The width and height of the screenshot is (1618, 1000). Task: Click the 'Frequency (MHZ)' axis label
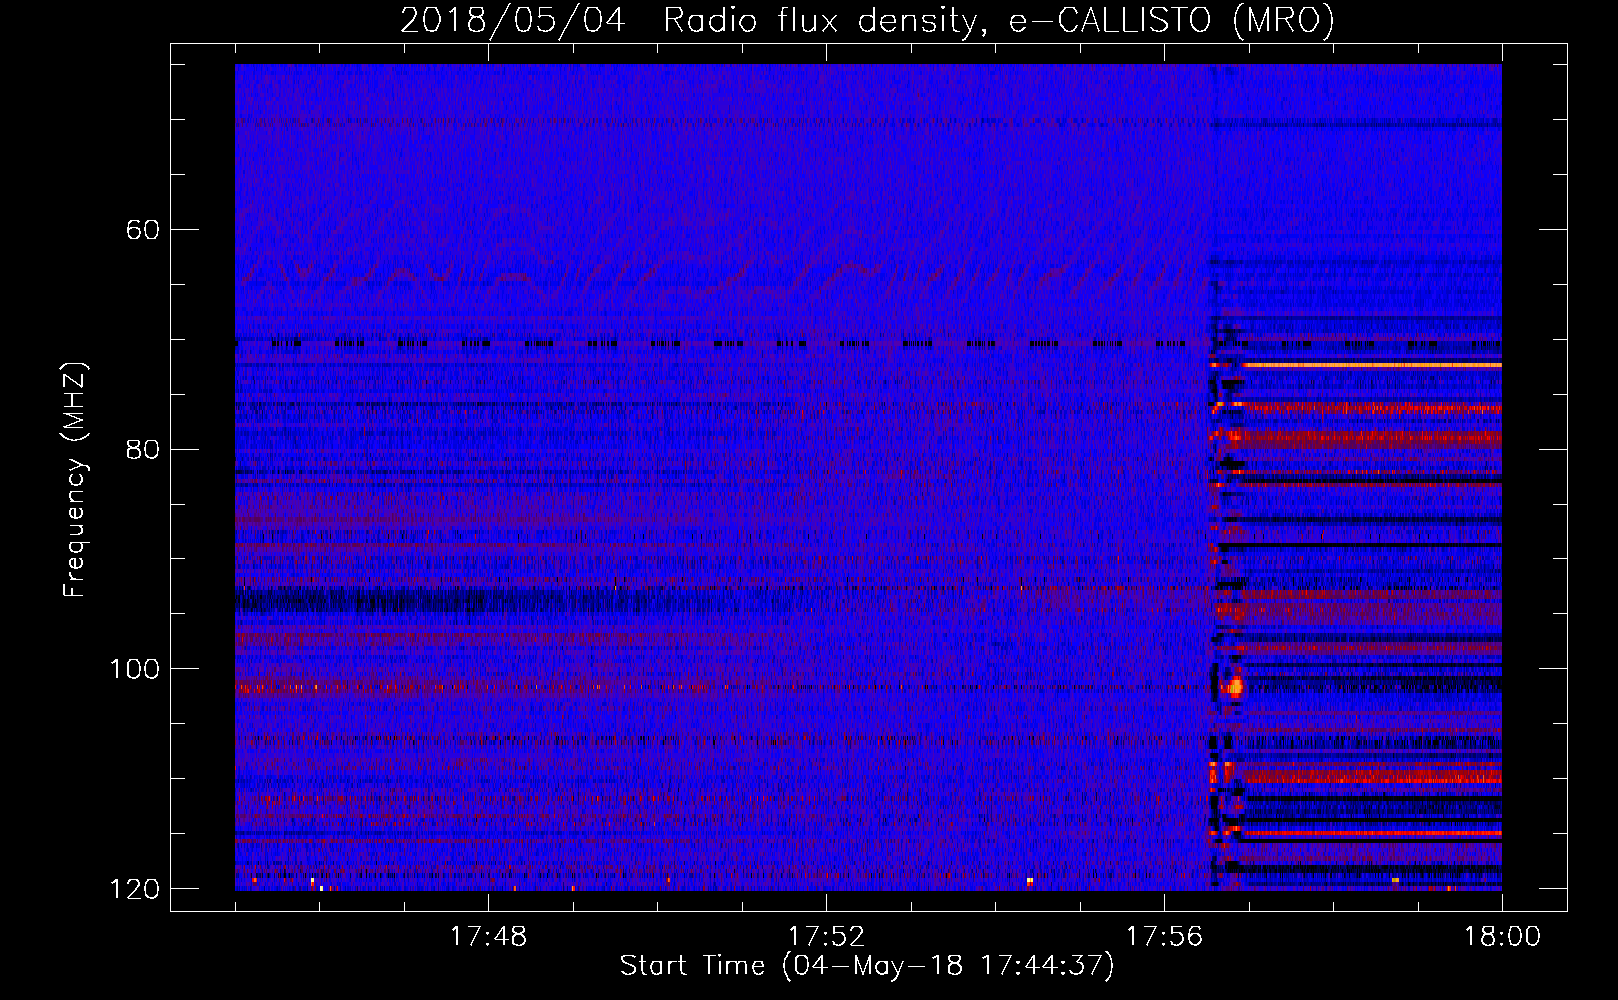(75, 480)
